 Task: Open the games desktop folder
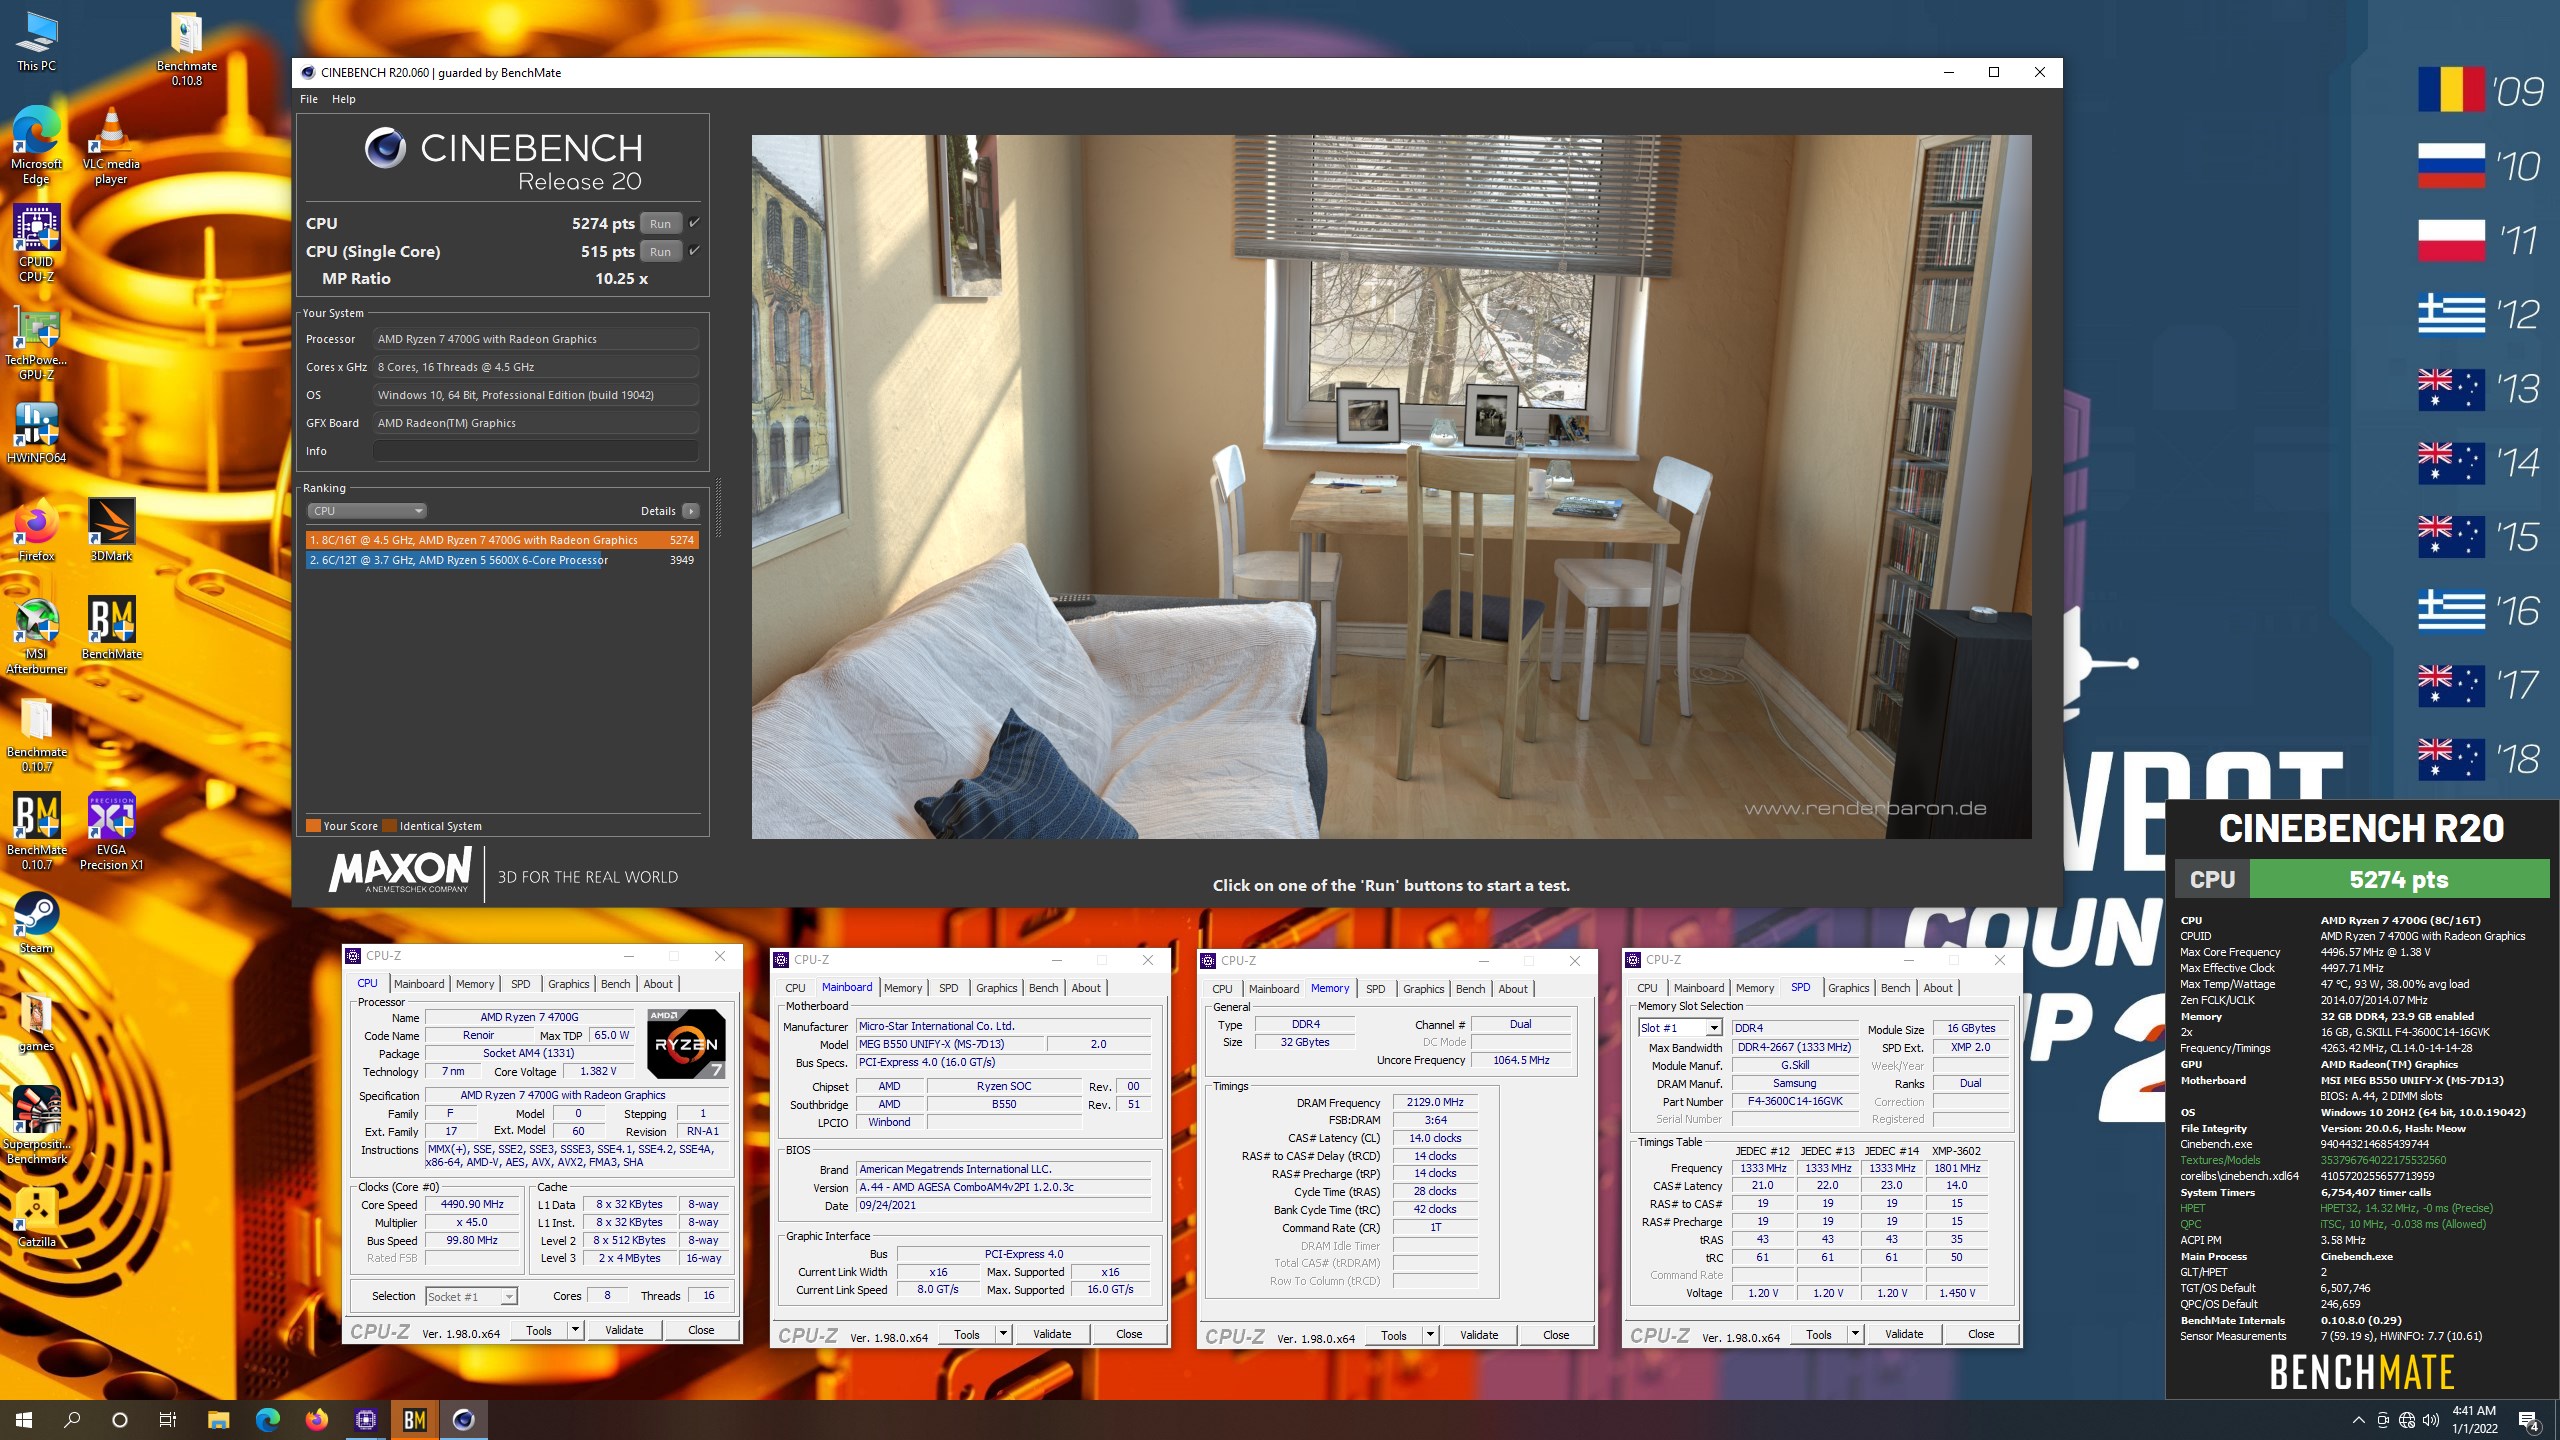[36, 1022]
